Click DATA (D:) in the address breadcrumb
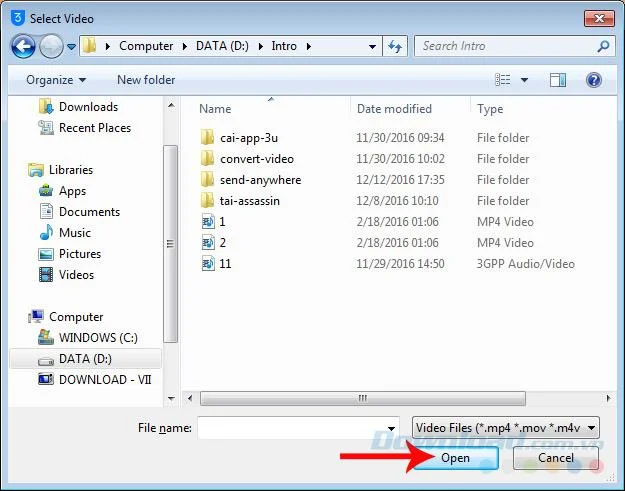 coord(222,46)
